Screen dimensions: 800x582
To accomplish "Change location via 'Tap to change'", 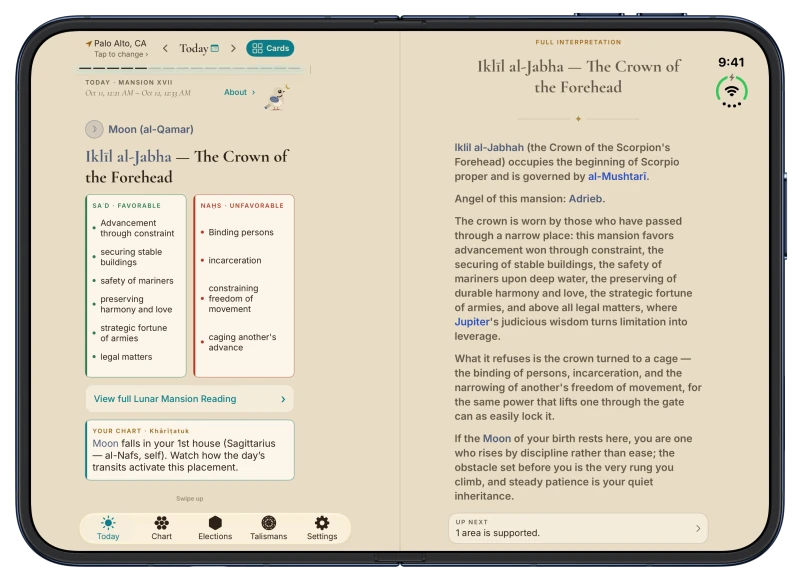I will click(121, 55).
